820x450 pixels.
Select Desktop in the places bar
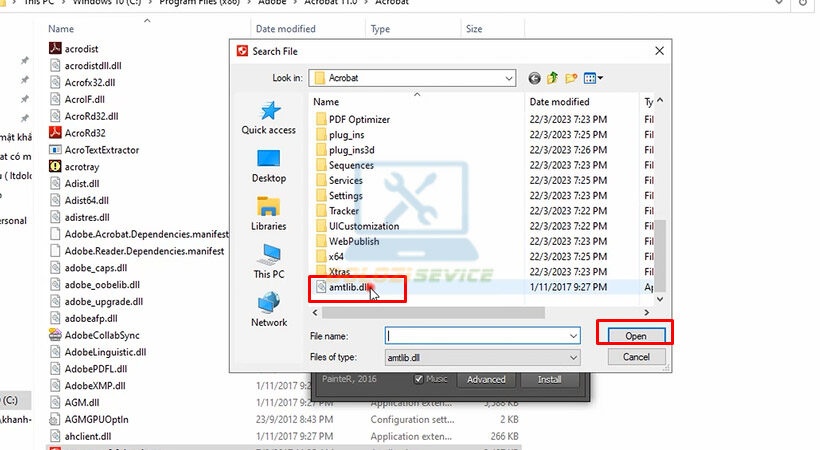tap(269, 166)
